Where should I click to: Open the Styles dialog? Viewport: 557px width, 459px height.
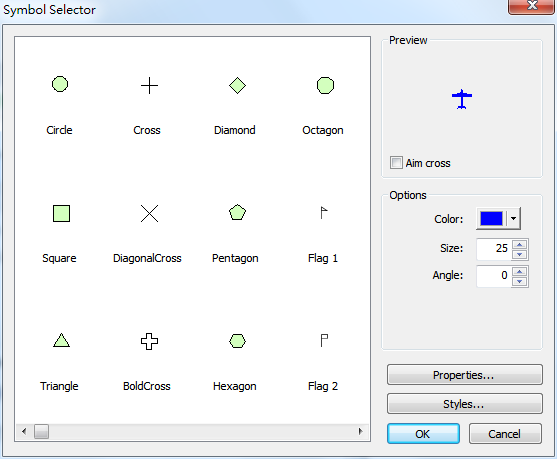(465, 404)
